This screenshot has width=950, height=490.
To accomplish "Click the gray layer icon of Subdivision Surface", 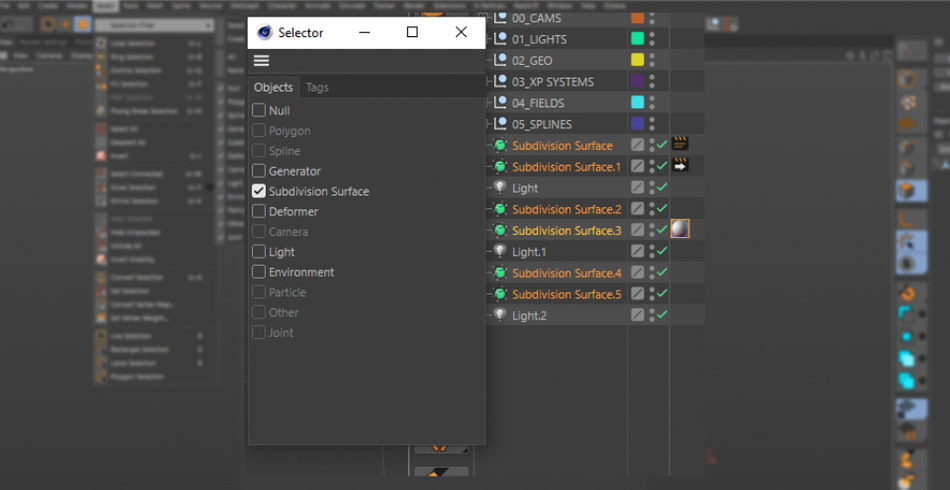I will click(x=637, y=145).
